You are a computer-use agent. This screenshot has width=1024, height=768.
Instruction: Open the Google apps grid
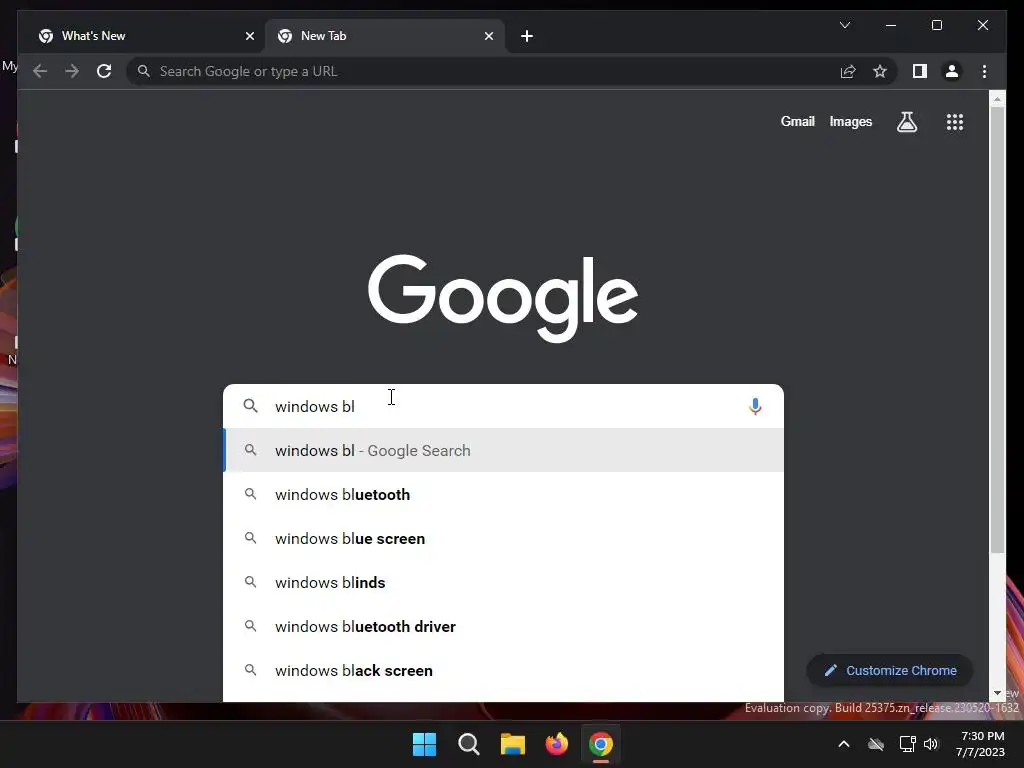(955, 121)
